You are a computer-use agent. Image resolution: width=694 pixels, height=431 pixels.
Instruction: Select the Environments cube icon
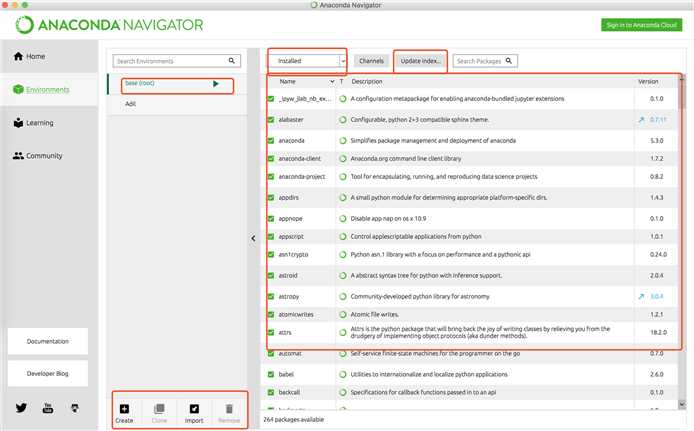(x=18, y=89)
